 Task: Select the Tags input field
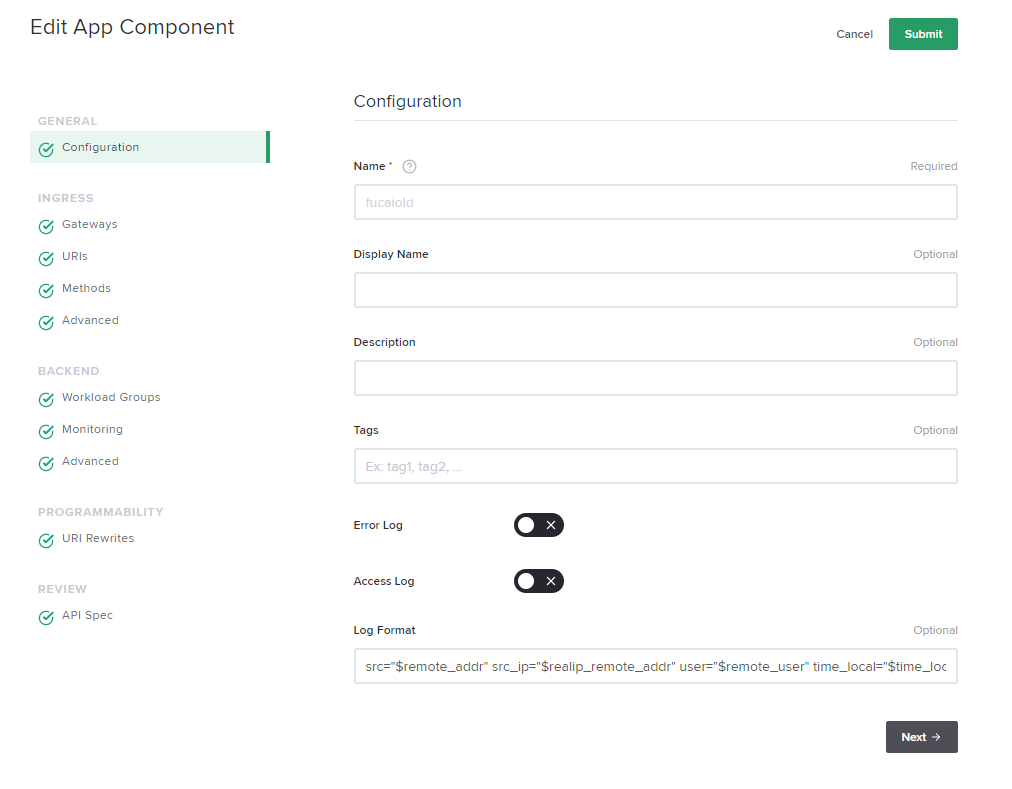tap(655, 466)
